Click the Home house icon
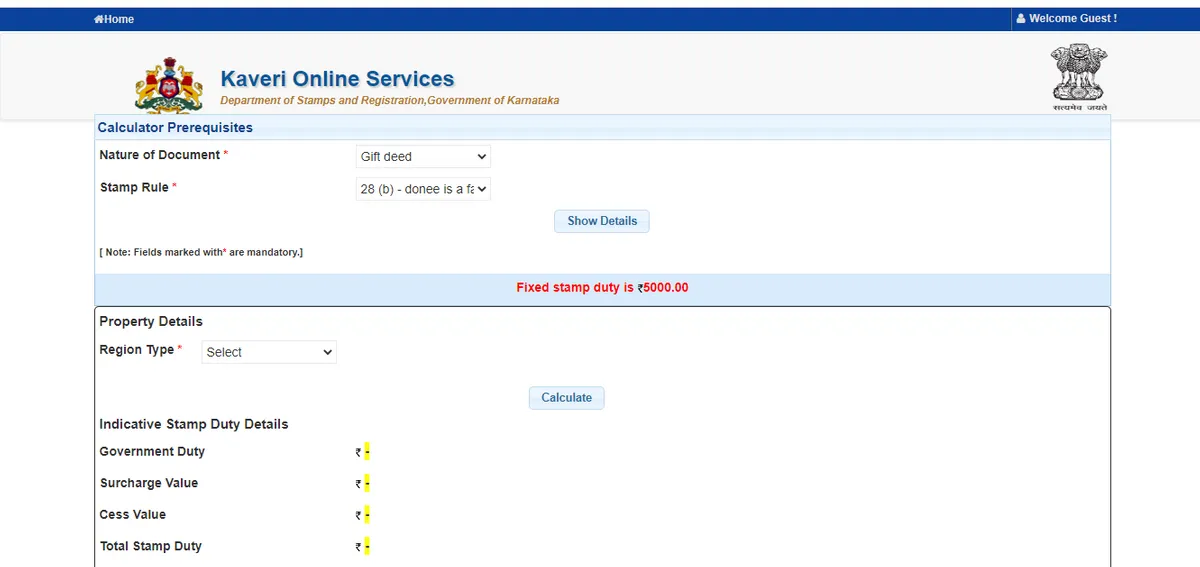Image resolution: width=1200 pixels, height=567 pixels. 98,19
